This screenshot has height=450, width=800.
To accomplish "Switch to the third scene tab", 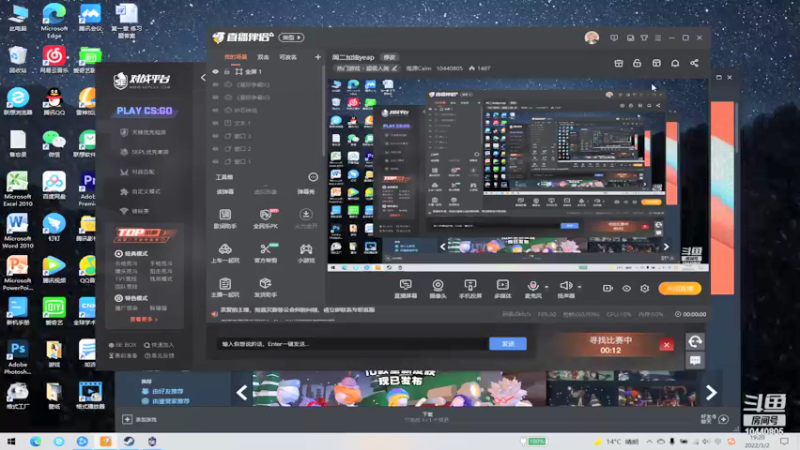I will click(x=288, y=57).
